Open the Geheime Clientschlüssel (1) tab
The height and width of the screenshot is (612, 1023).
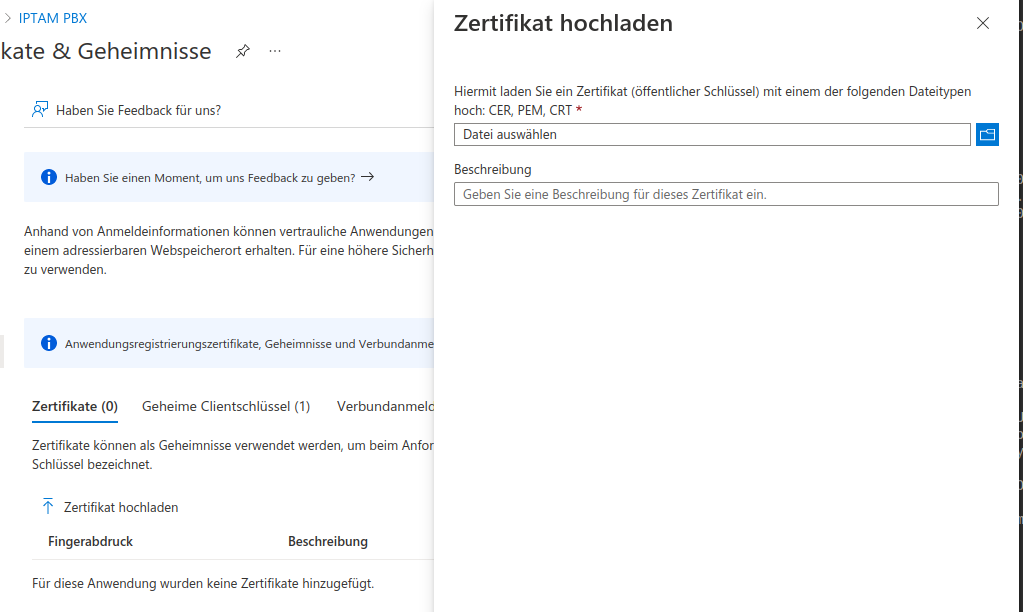[226, 406]
